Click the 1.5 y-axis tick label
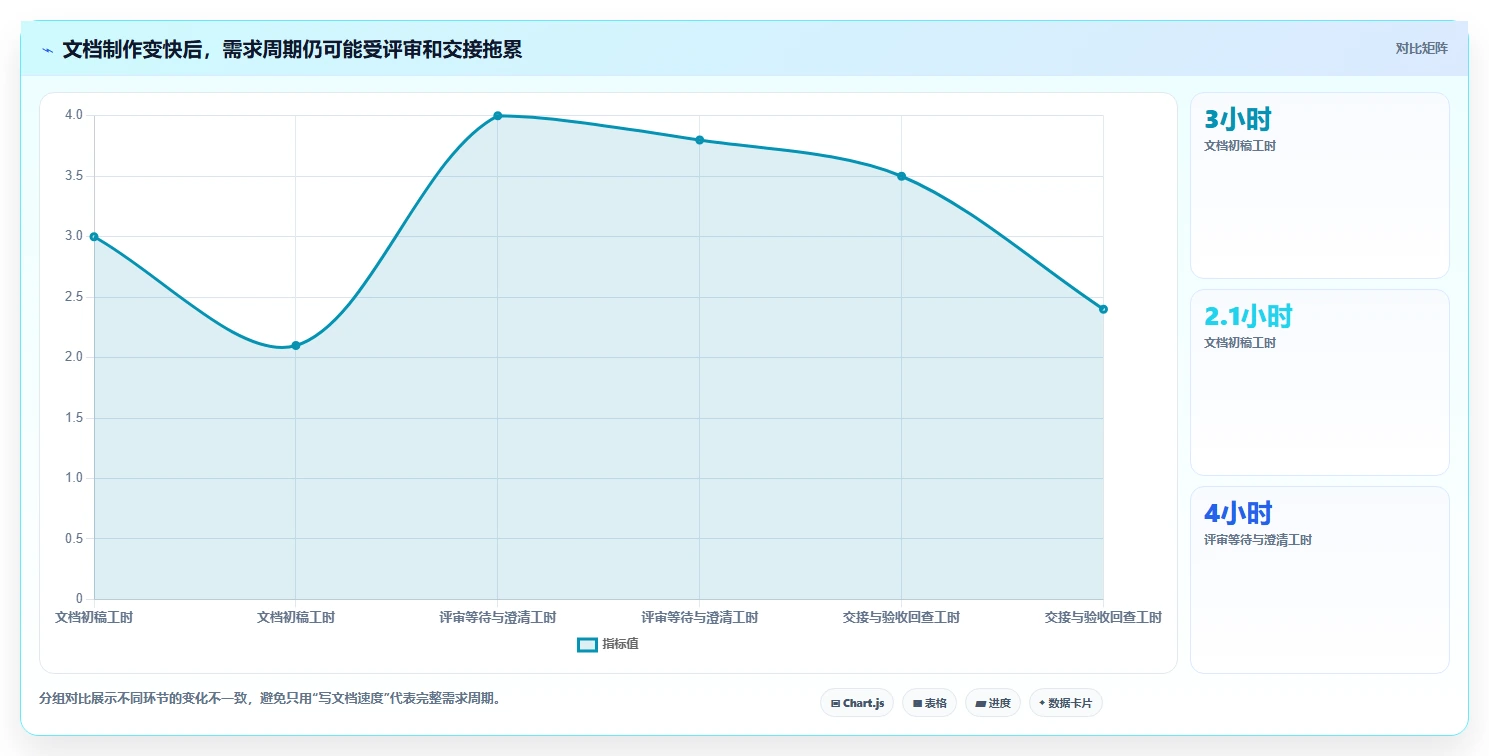1489x756 pixels. pyautogui.click(x=75, y=418)
